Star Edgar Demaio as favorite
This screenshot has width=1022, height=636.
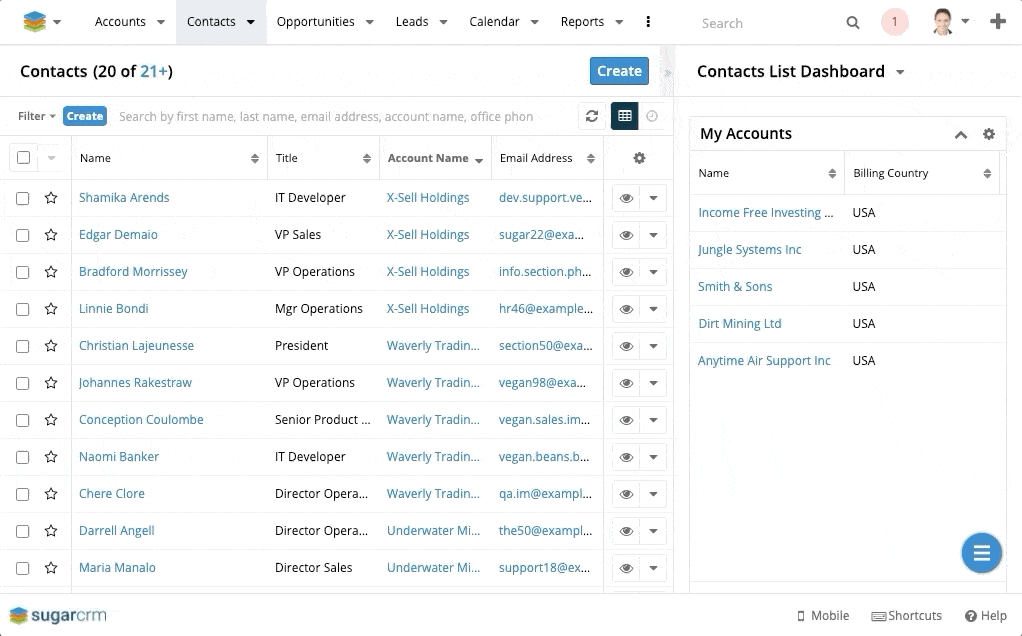coord(51,235)
